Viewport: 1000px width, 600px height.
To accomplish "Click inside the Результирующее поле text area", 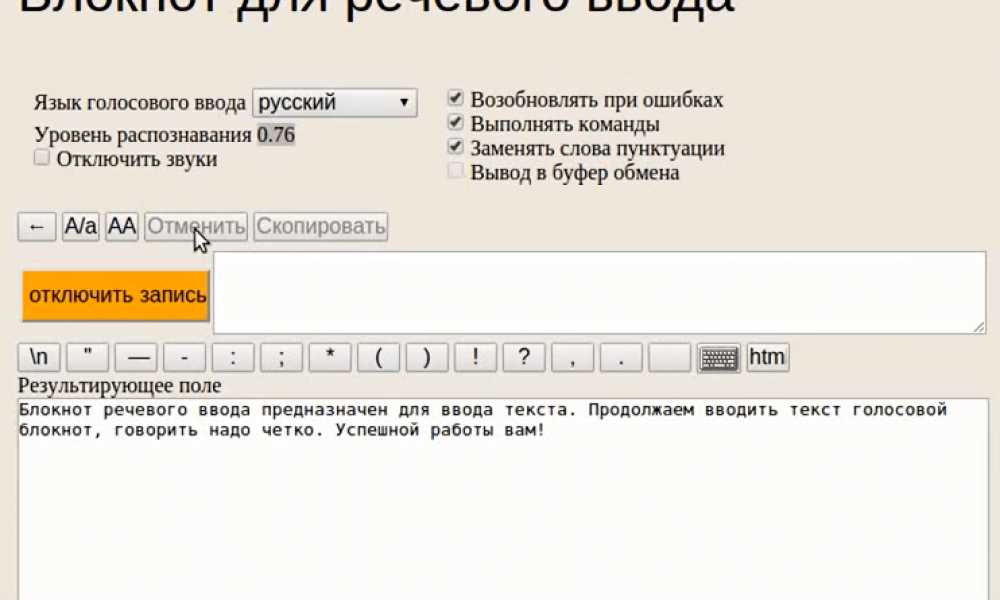I will (503, 499).
